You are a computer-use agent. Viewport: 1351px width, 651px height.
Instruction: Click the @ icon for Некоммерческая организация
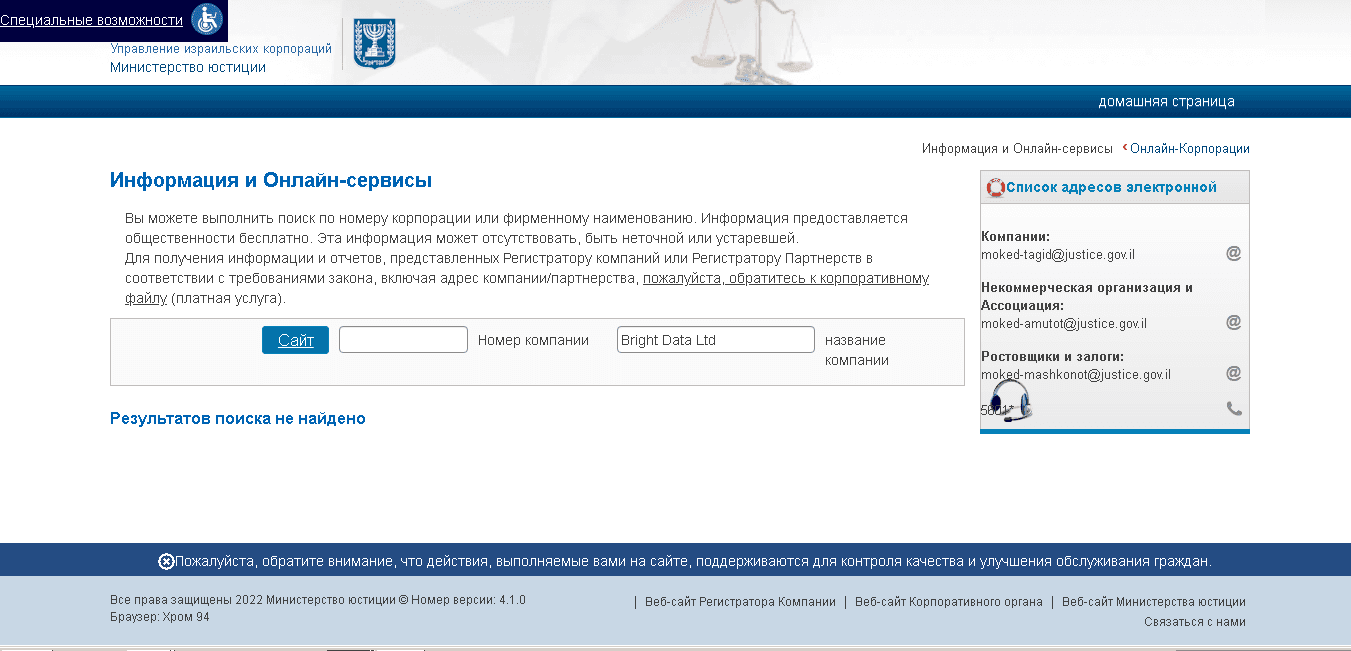pyautogui.click(x=1233, y=322)
